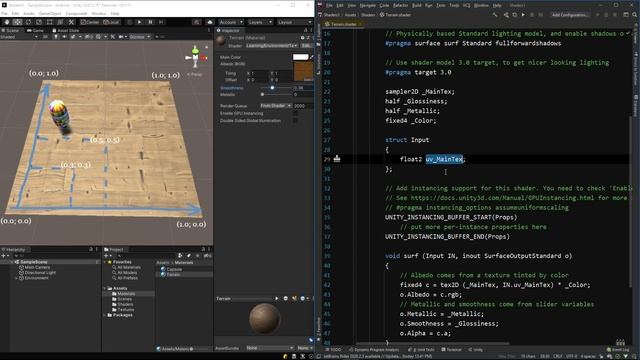Click All Materials saved search
This screenshot has height=360, width=640.
click(x=129, y=267)
